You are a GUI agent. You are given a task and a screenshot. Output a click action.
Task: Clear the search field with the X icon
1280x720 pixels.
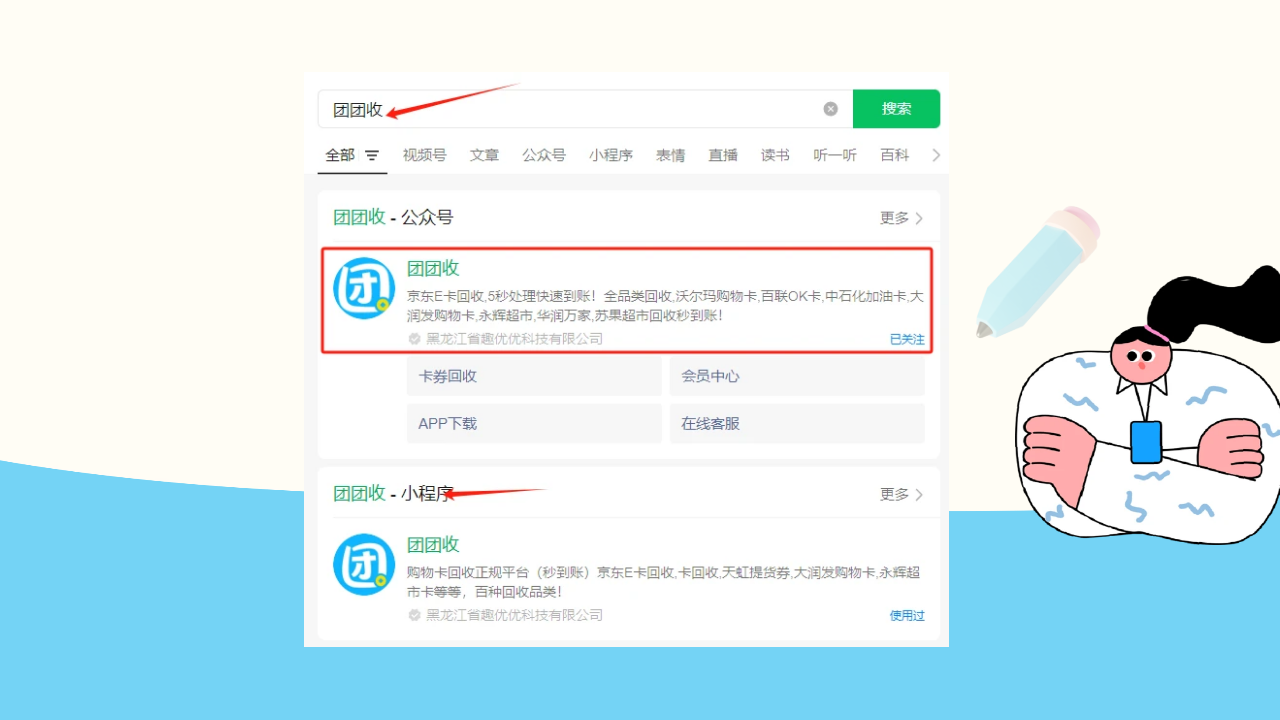830,109
